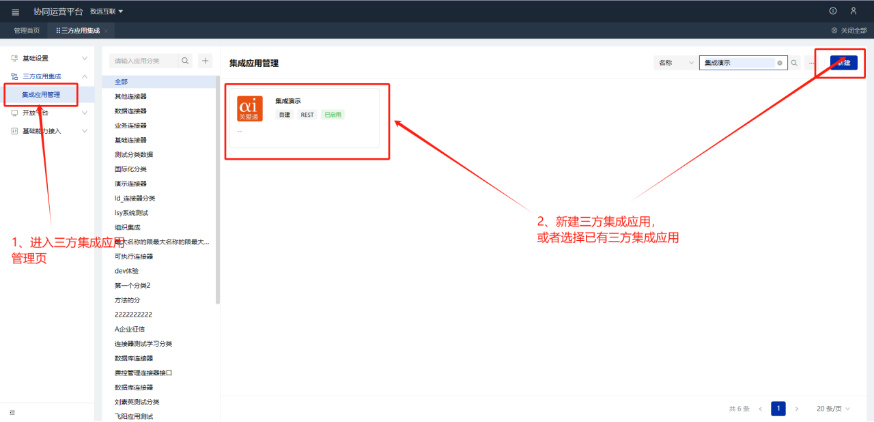Click the green 已启用 status tag
The height and width of the screenshot is (422, 874).
(333, 115)
